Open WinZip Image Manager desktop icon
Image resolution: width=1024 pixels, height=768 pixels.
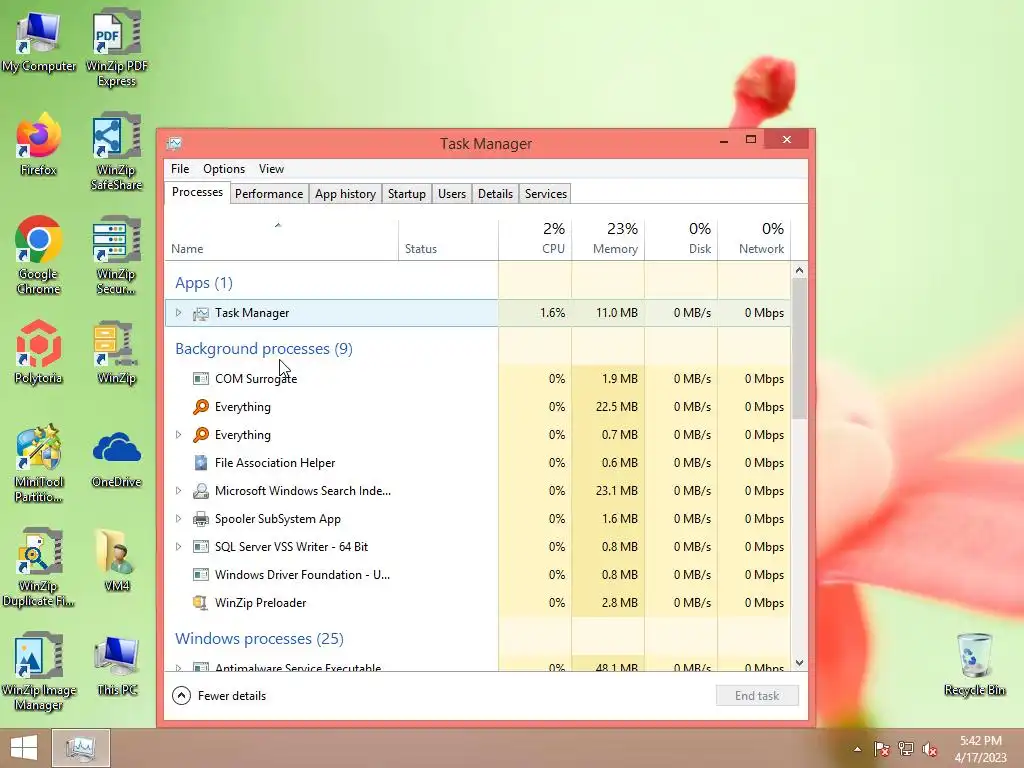39,671
